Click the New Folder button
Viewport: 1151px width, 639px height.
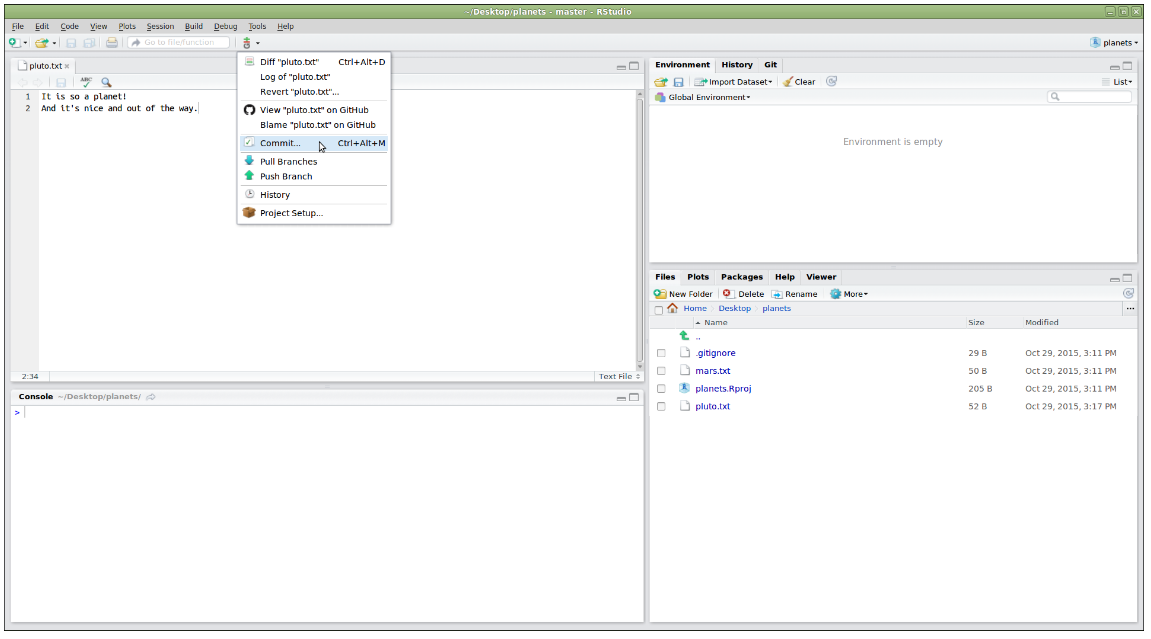click(x=683, y=294)
